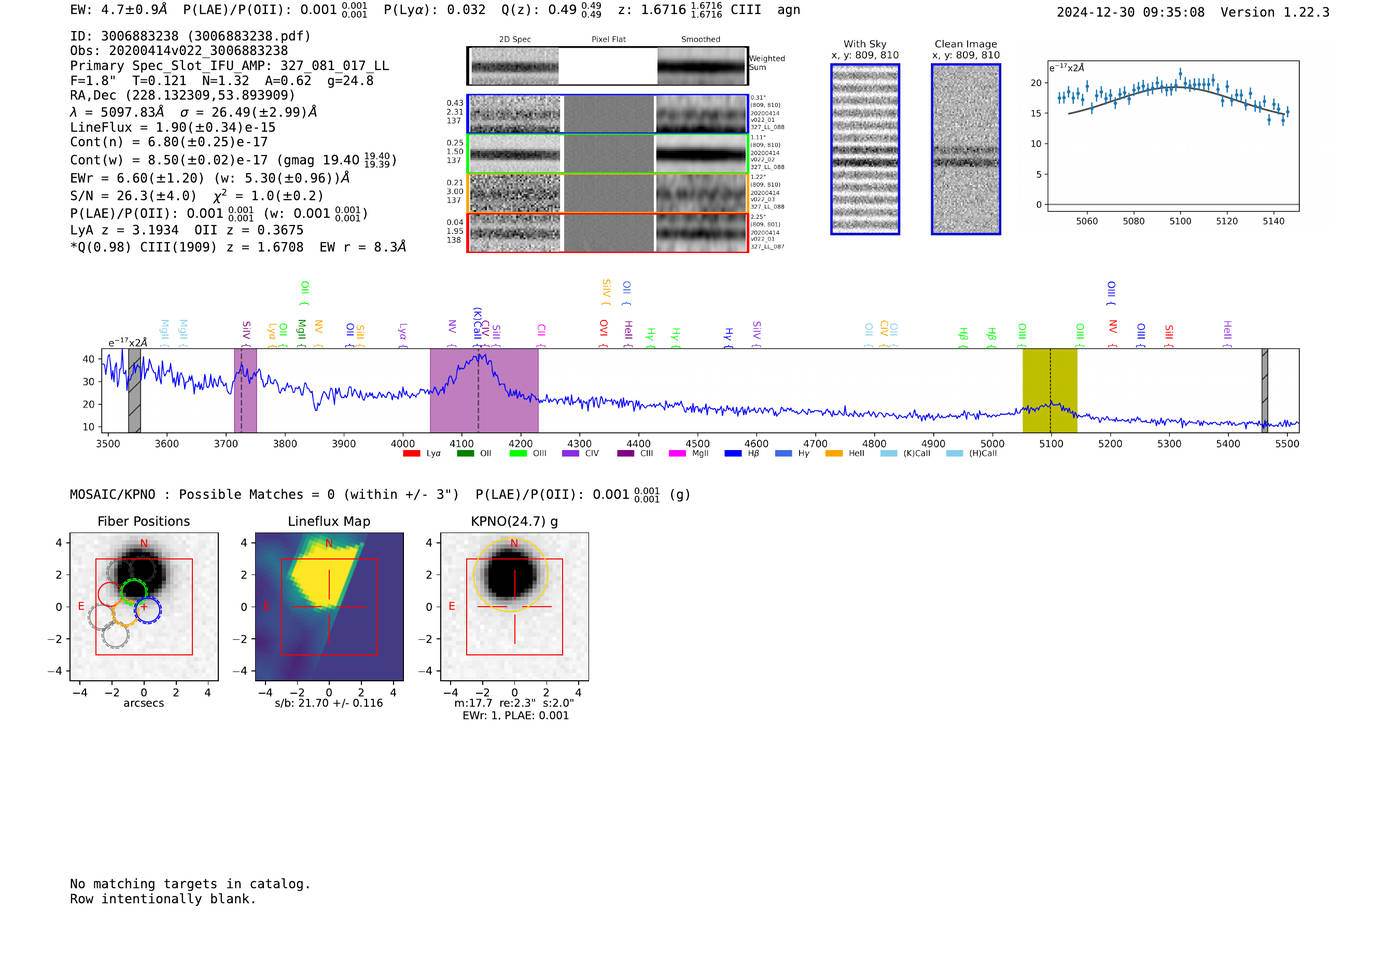
Task: Click the solid red fiber circle
Action: 111,594
